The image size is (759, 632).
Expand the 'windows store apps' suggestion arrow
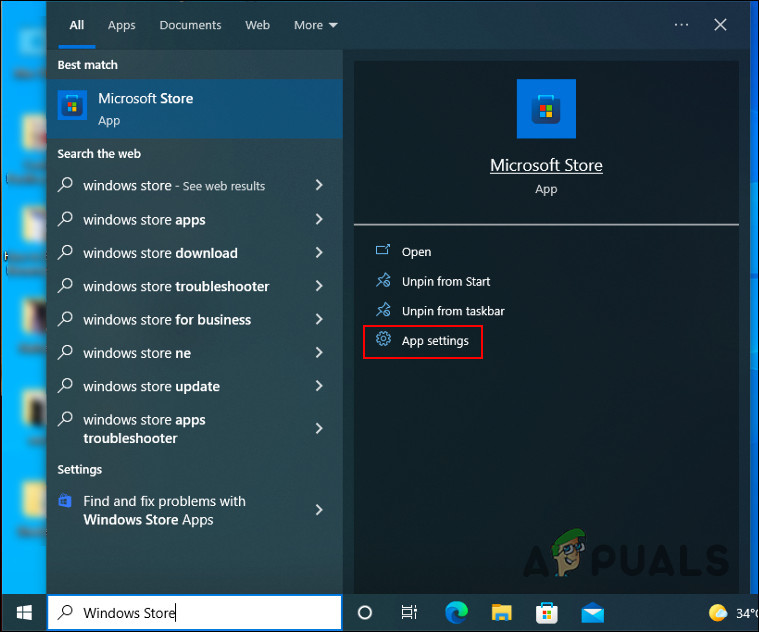tap(319, 219)
